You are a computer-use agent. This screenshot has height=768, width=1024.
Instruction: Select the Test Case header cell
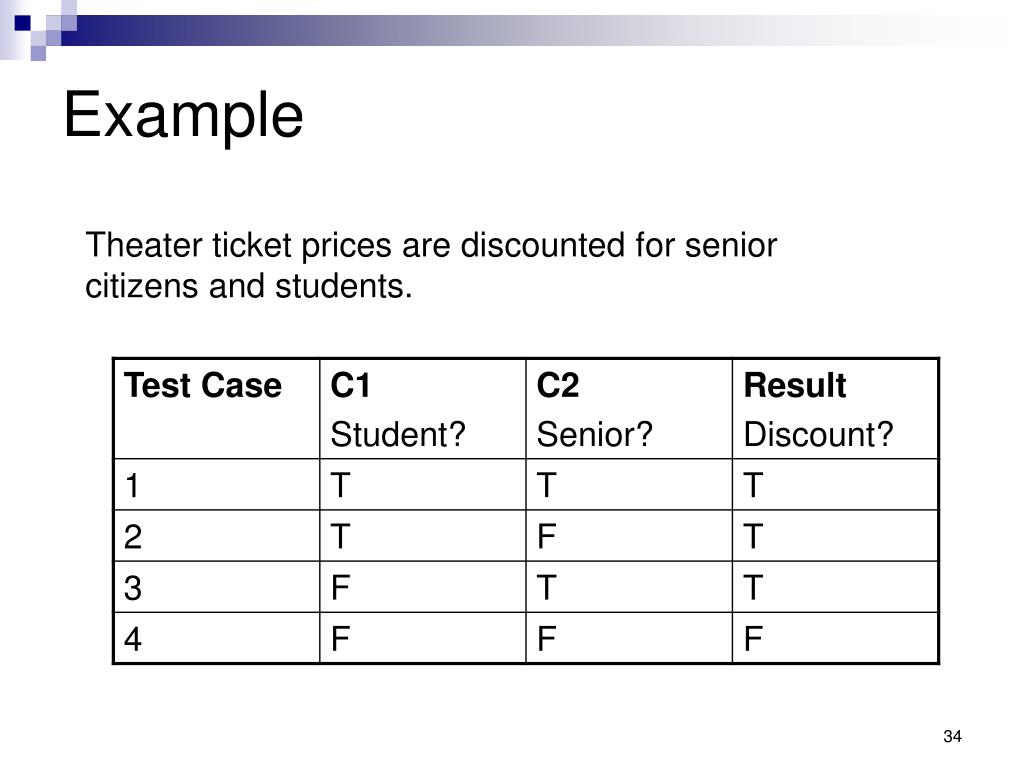(x=217, y=409)
